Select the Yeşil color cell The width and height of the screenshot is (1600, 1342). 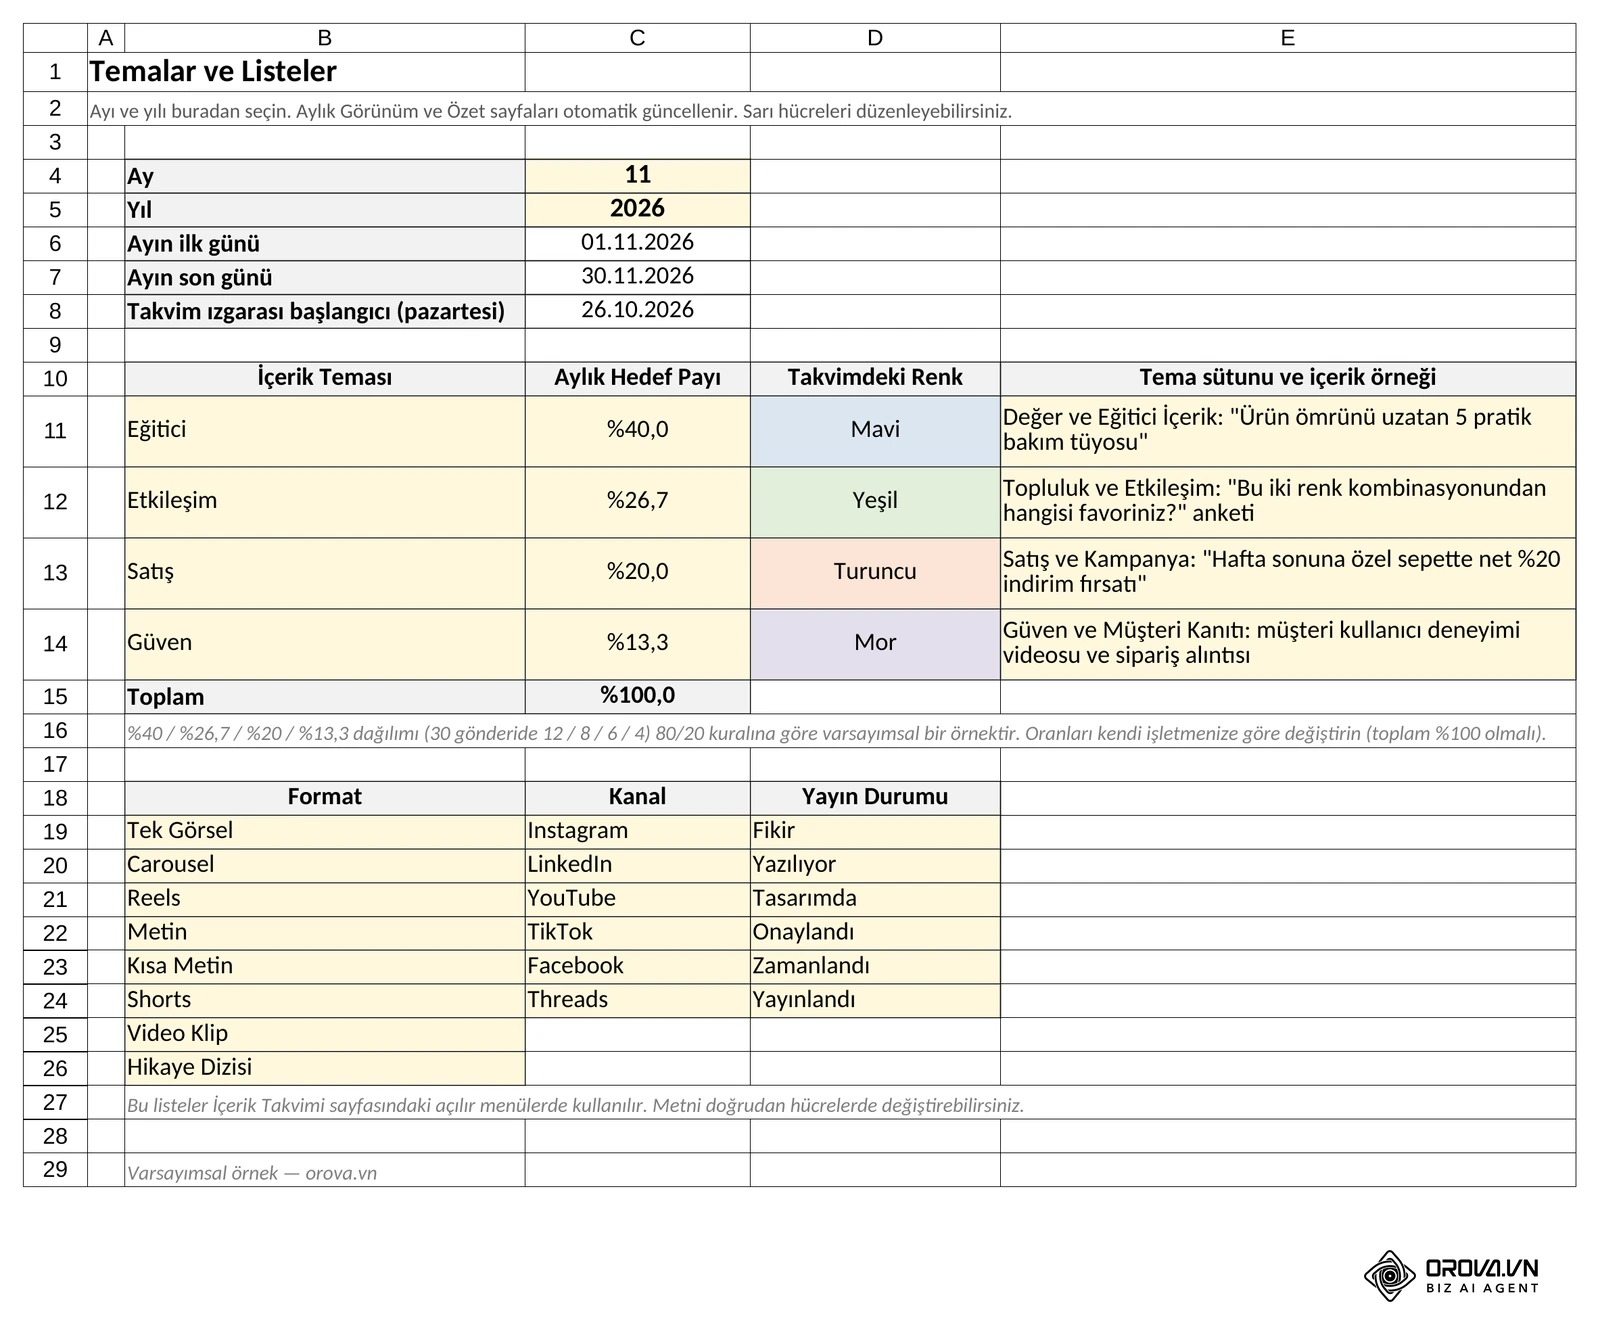[875, 502]
